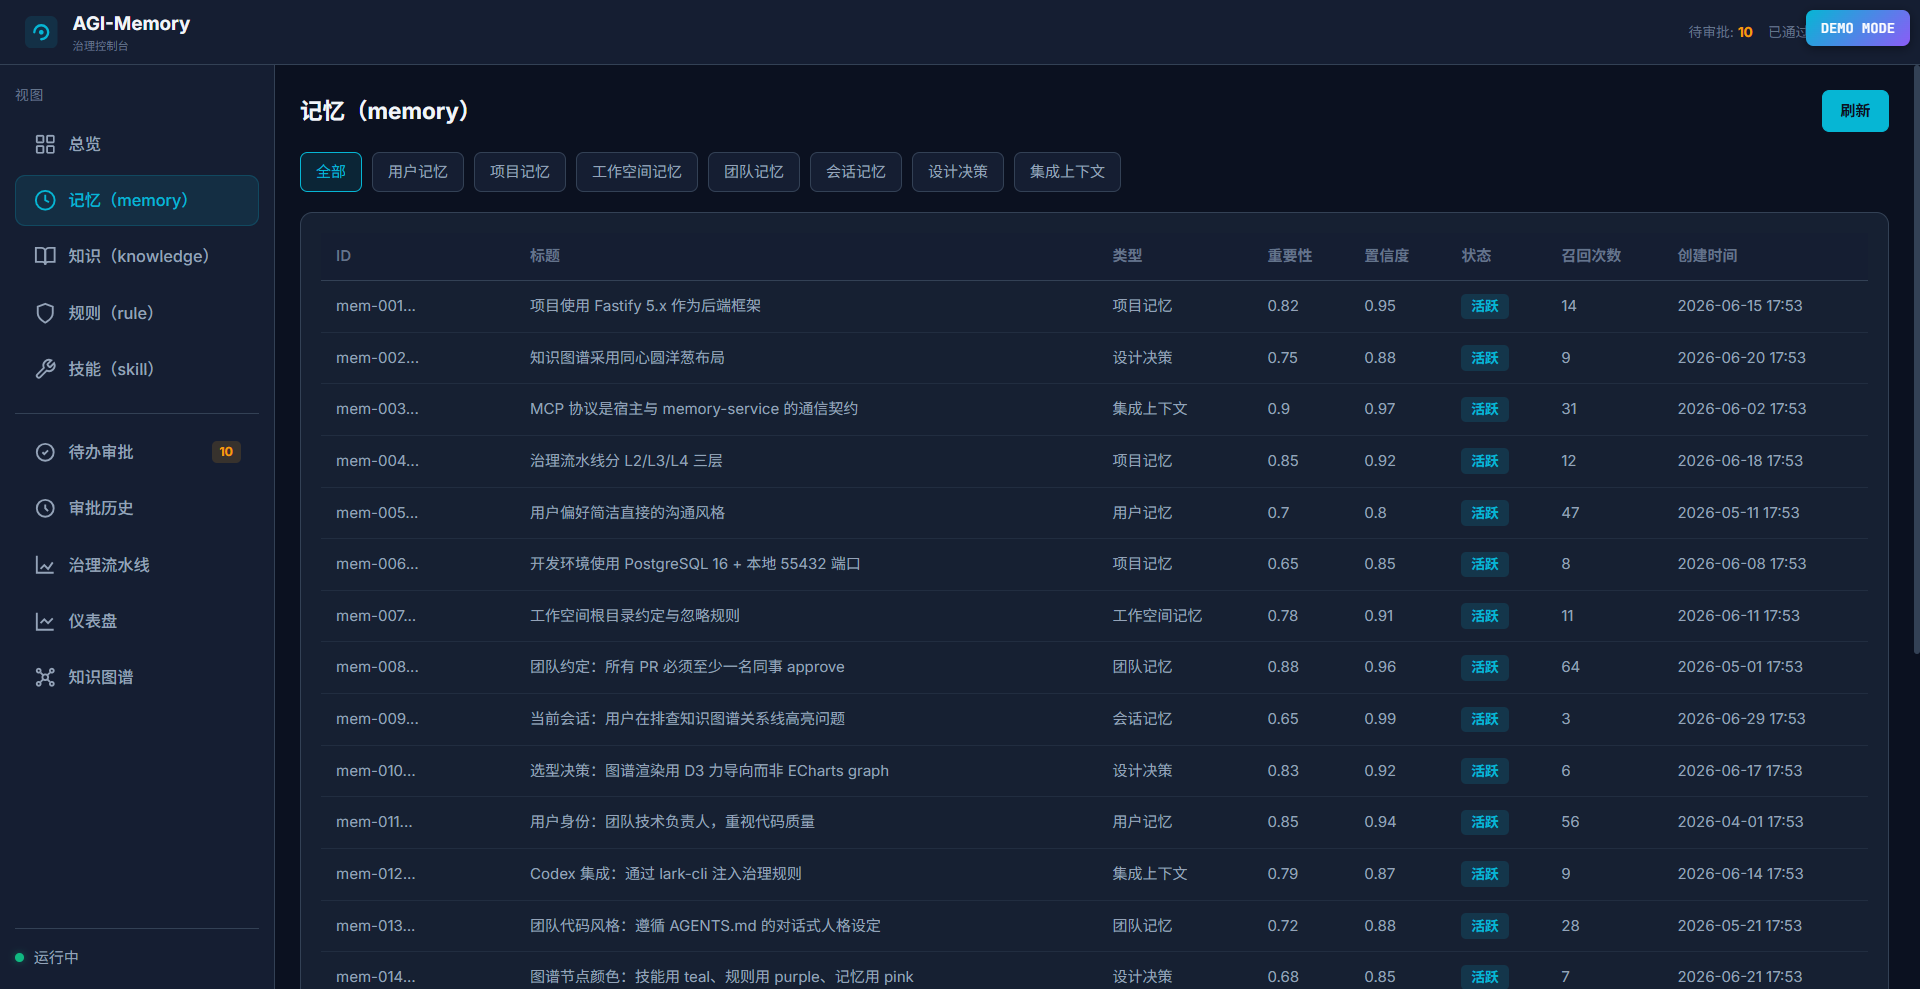Click the 待审批: 10 header counter

click(1720, 32)
